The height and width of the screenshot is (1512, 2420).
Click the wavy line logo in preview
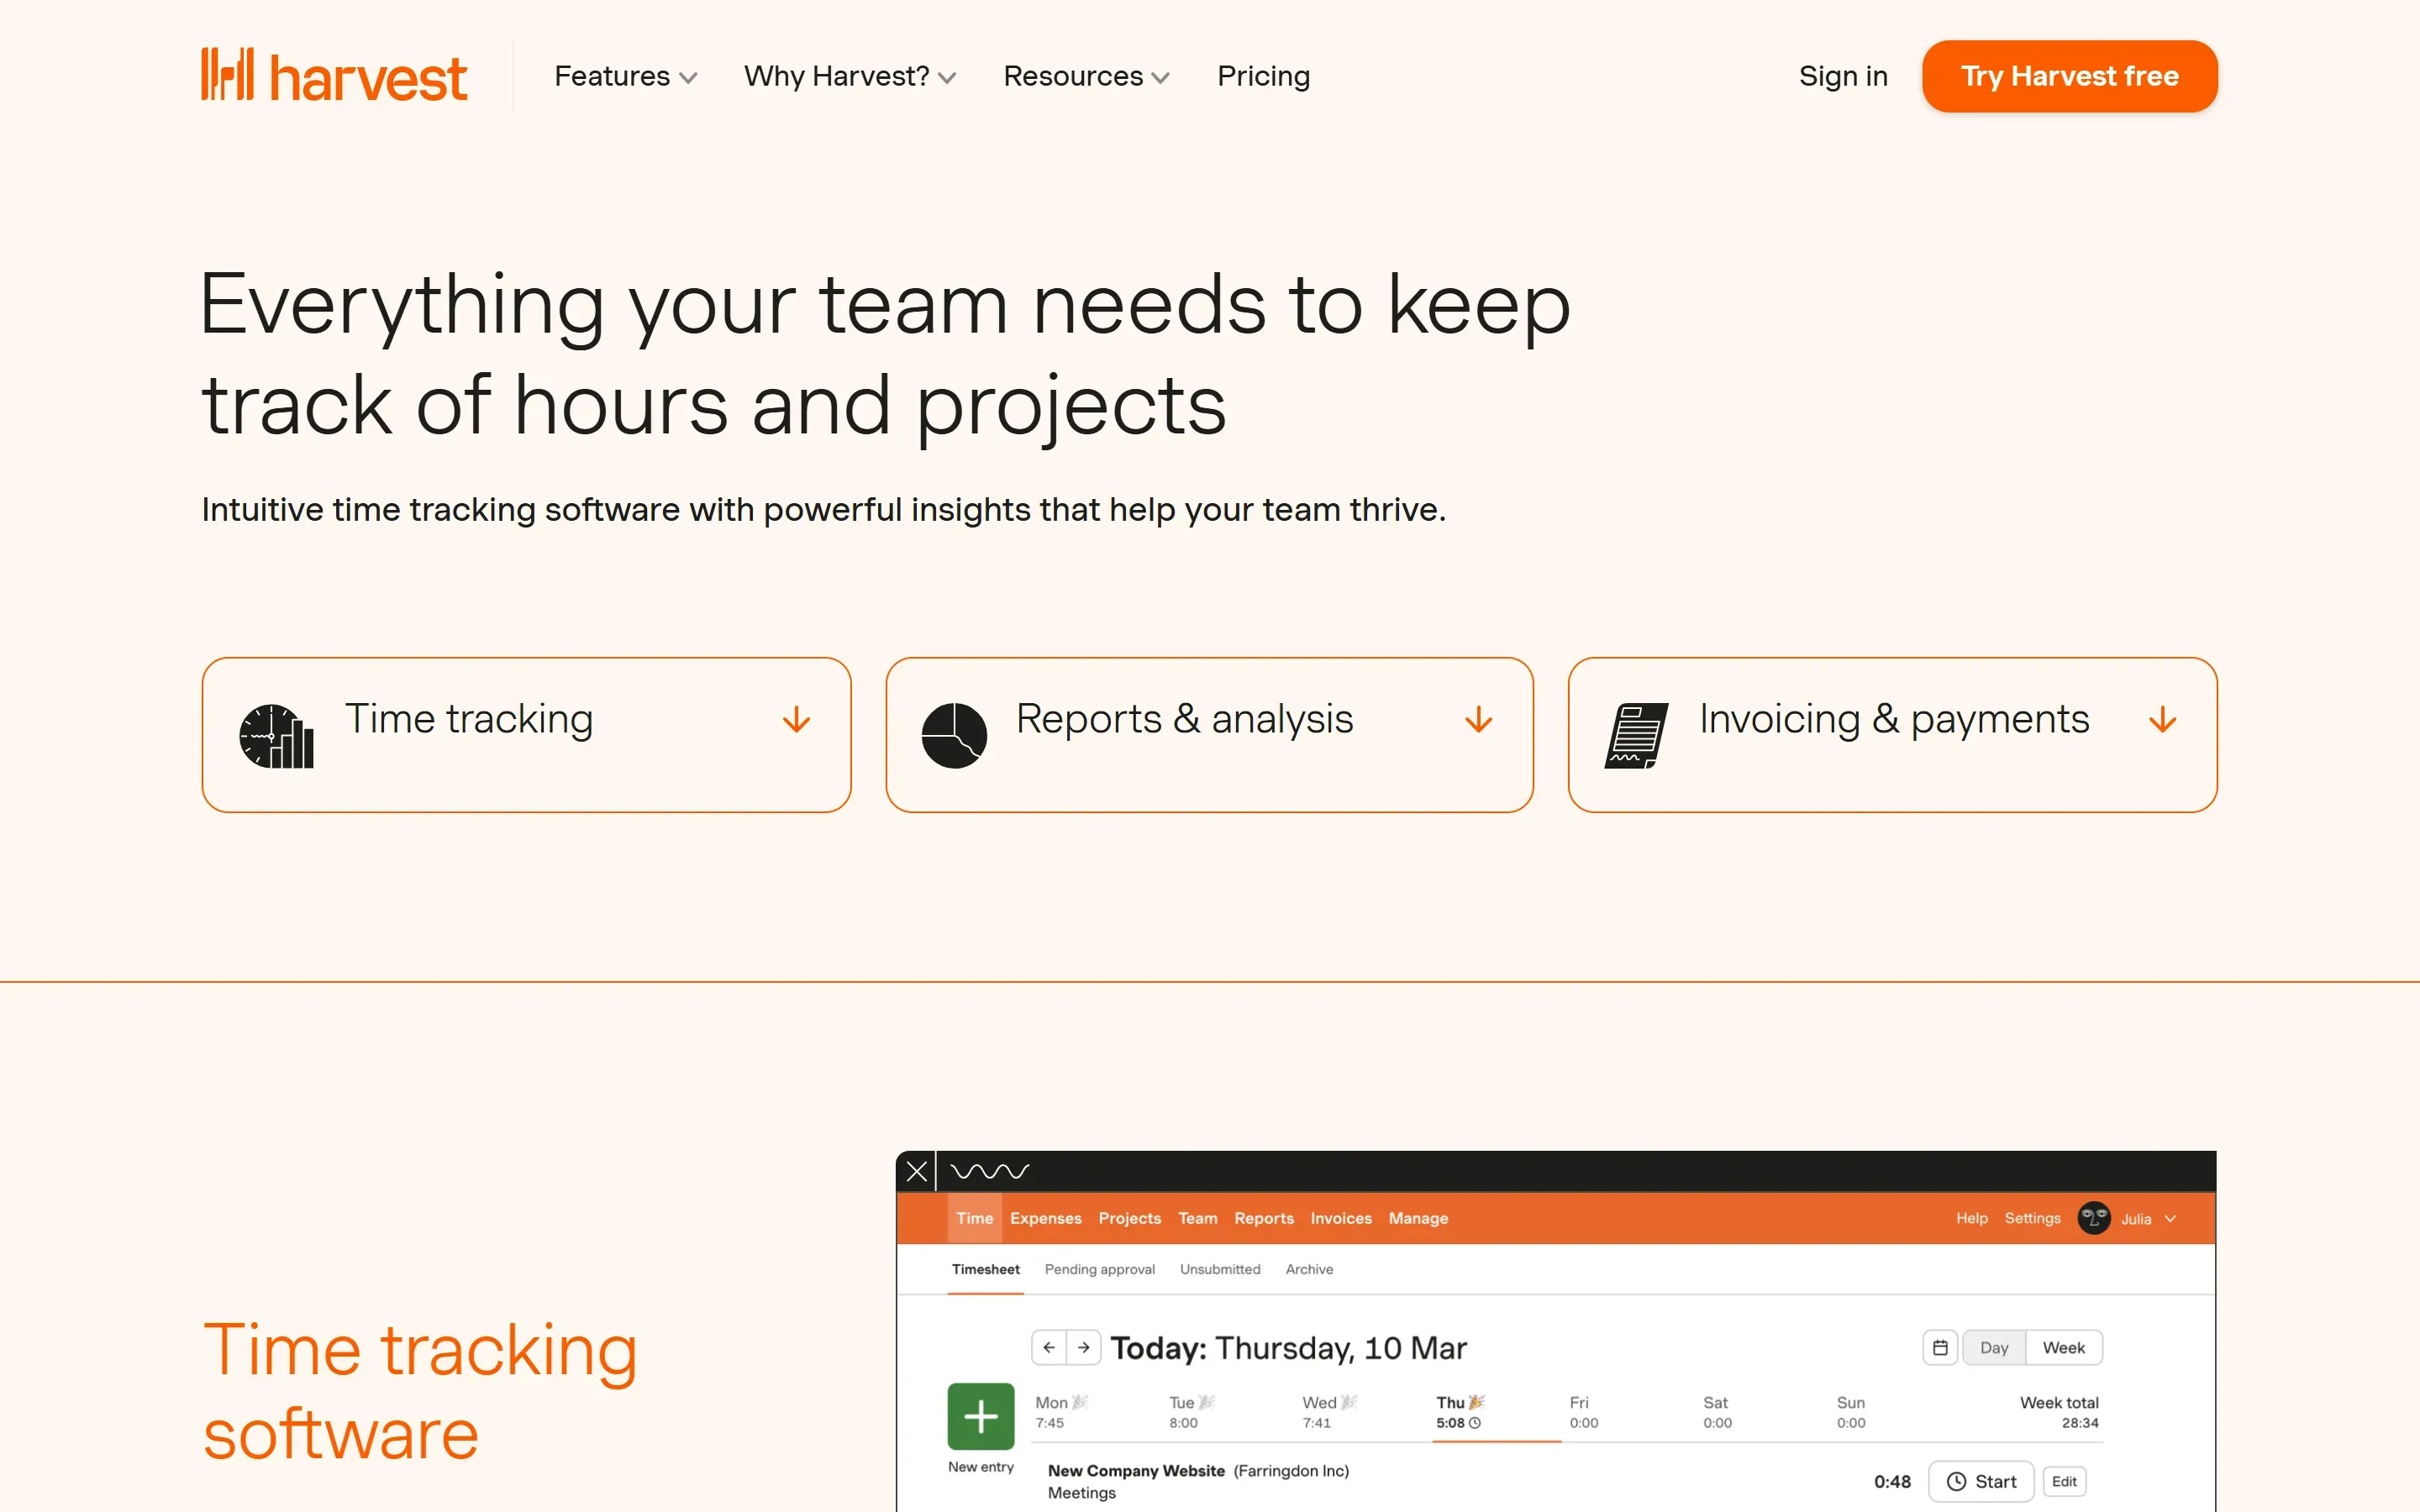[989, 1171]
